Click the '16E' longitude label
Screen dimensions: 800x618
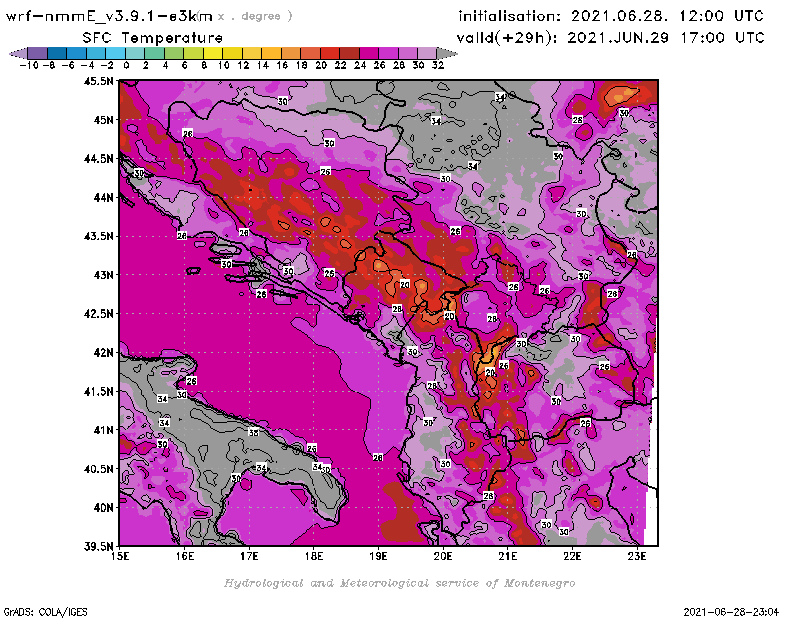click(185, 556)
